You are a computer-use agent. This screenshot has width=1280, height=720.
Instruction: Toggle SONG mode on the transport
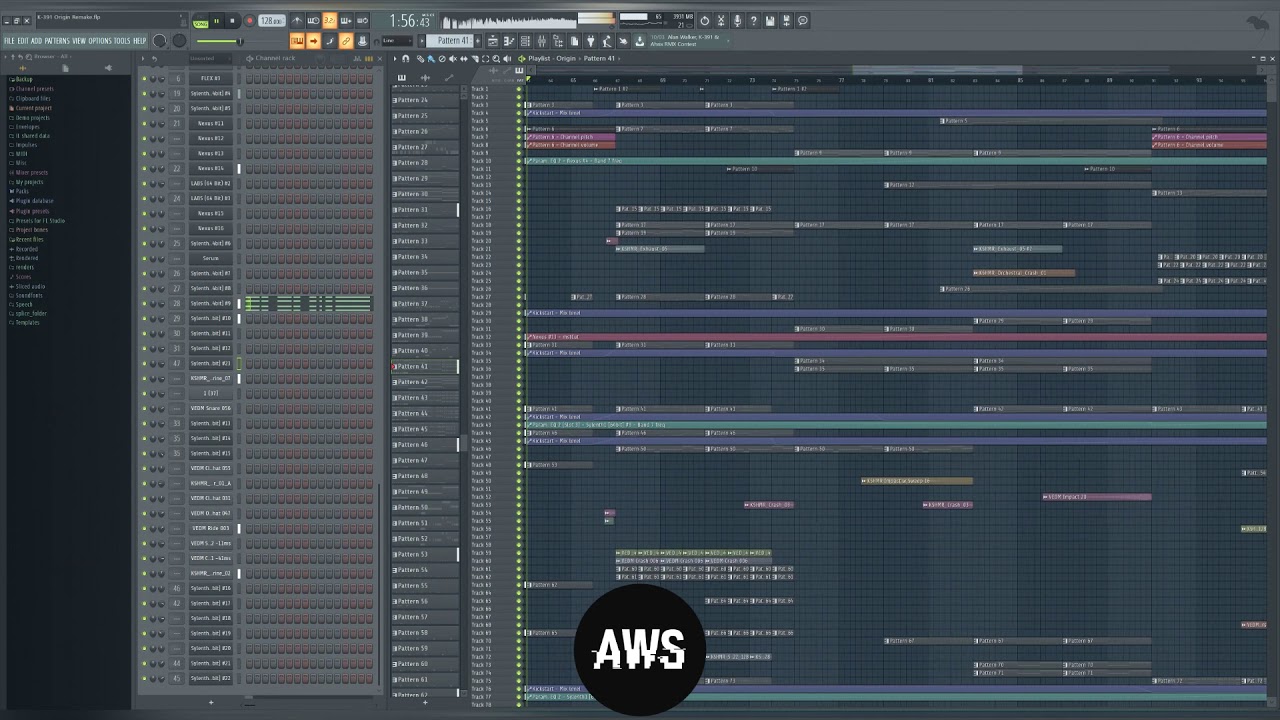200,22
